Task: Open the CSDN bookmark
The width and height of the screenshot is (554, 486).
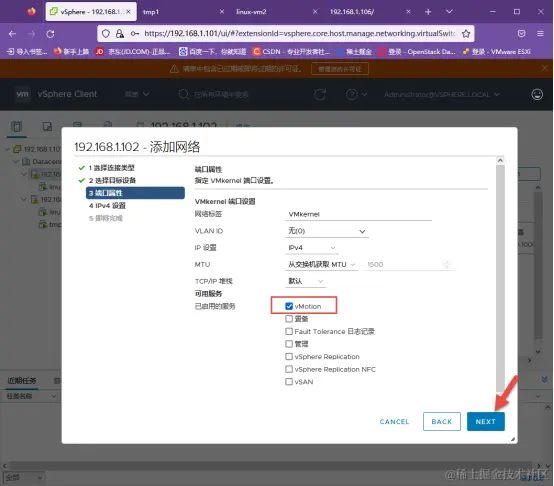Action: [x=291, y=52]
